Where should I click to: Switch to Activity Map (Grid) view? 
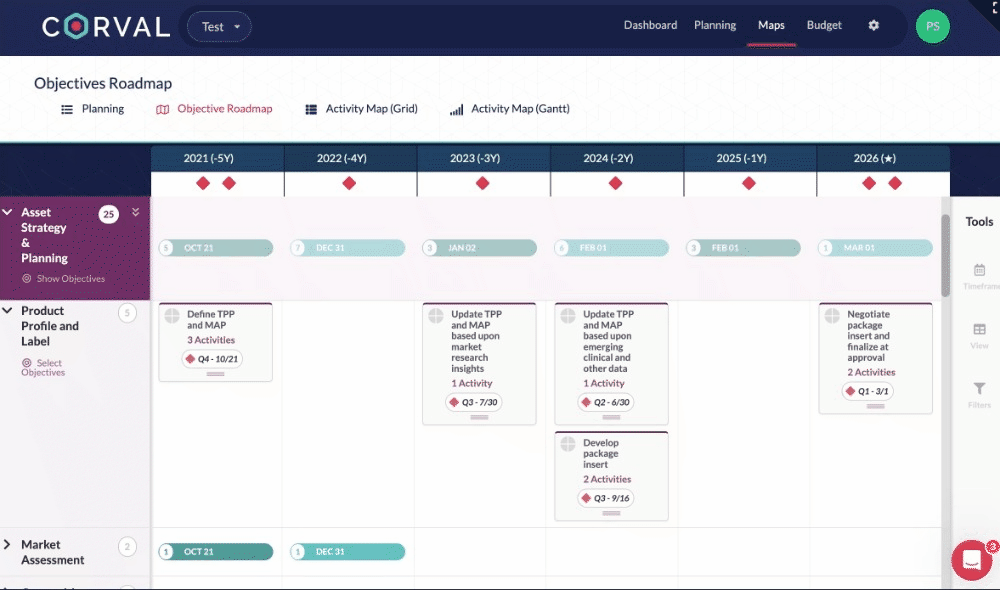pyautogui.click(x=361, y=109)
